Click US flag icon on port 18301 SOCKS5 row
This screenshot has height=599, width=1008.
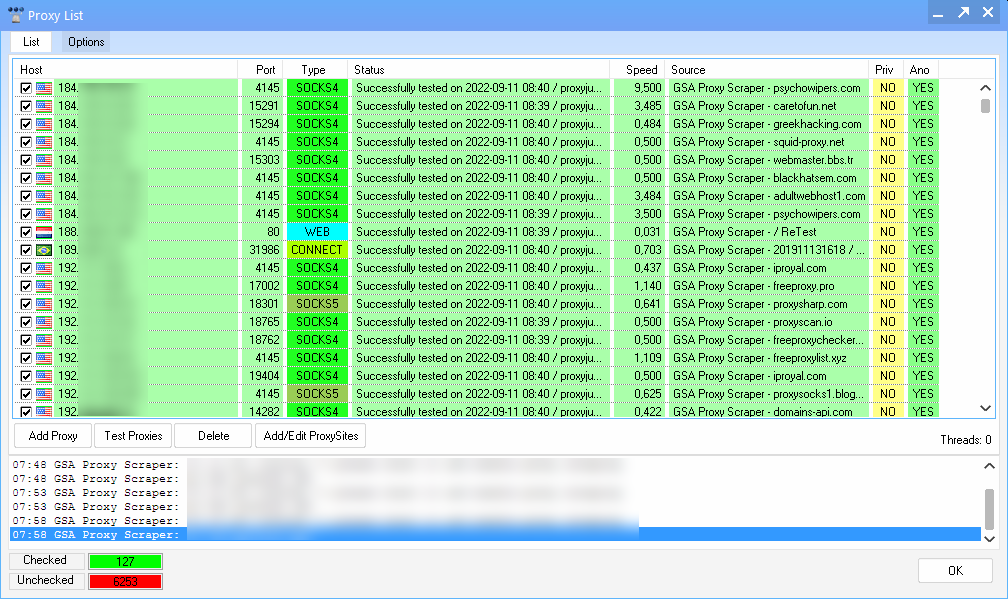click(44, 304)
